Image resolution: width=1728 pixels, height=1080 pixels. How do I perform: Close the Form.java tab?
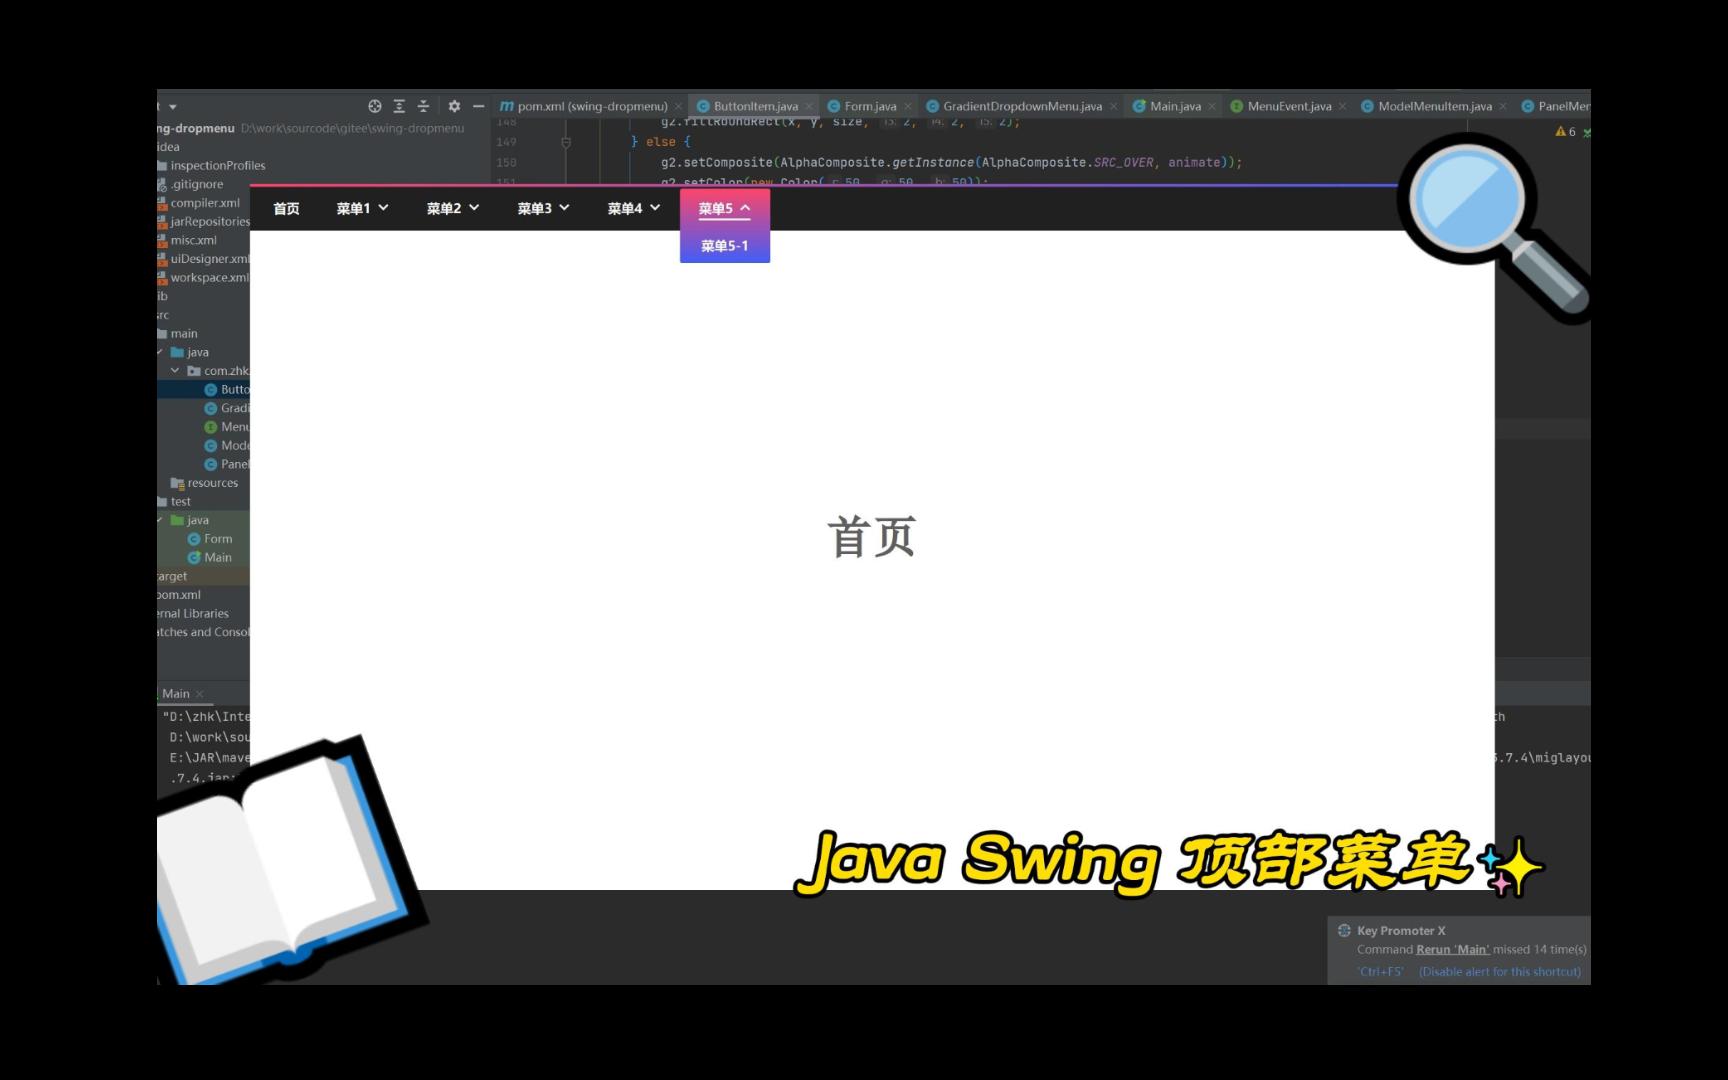tap(908, 106)
